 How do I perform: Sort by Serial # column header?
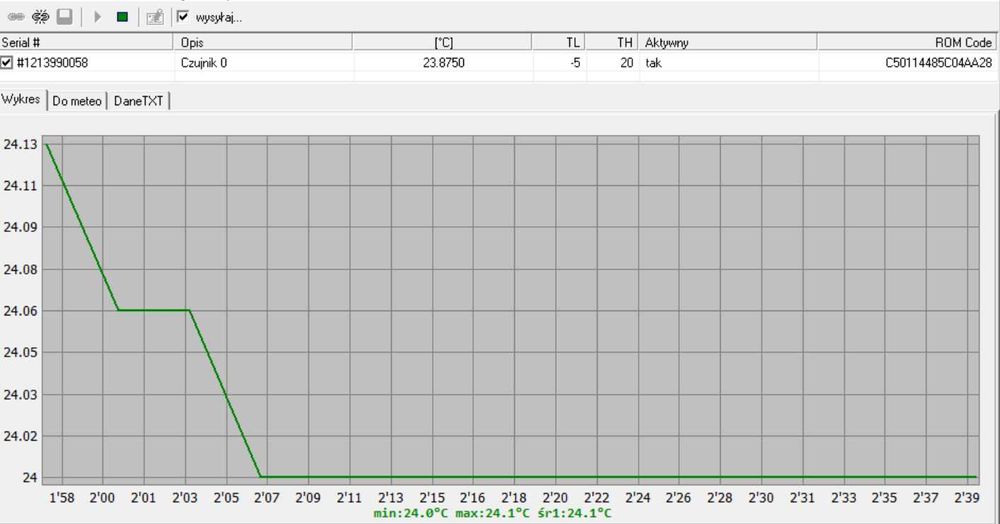(86, 42)
